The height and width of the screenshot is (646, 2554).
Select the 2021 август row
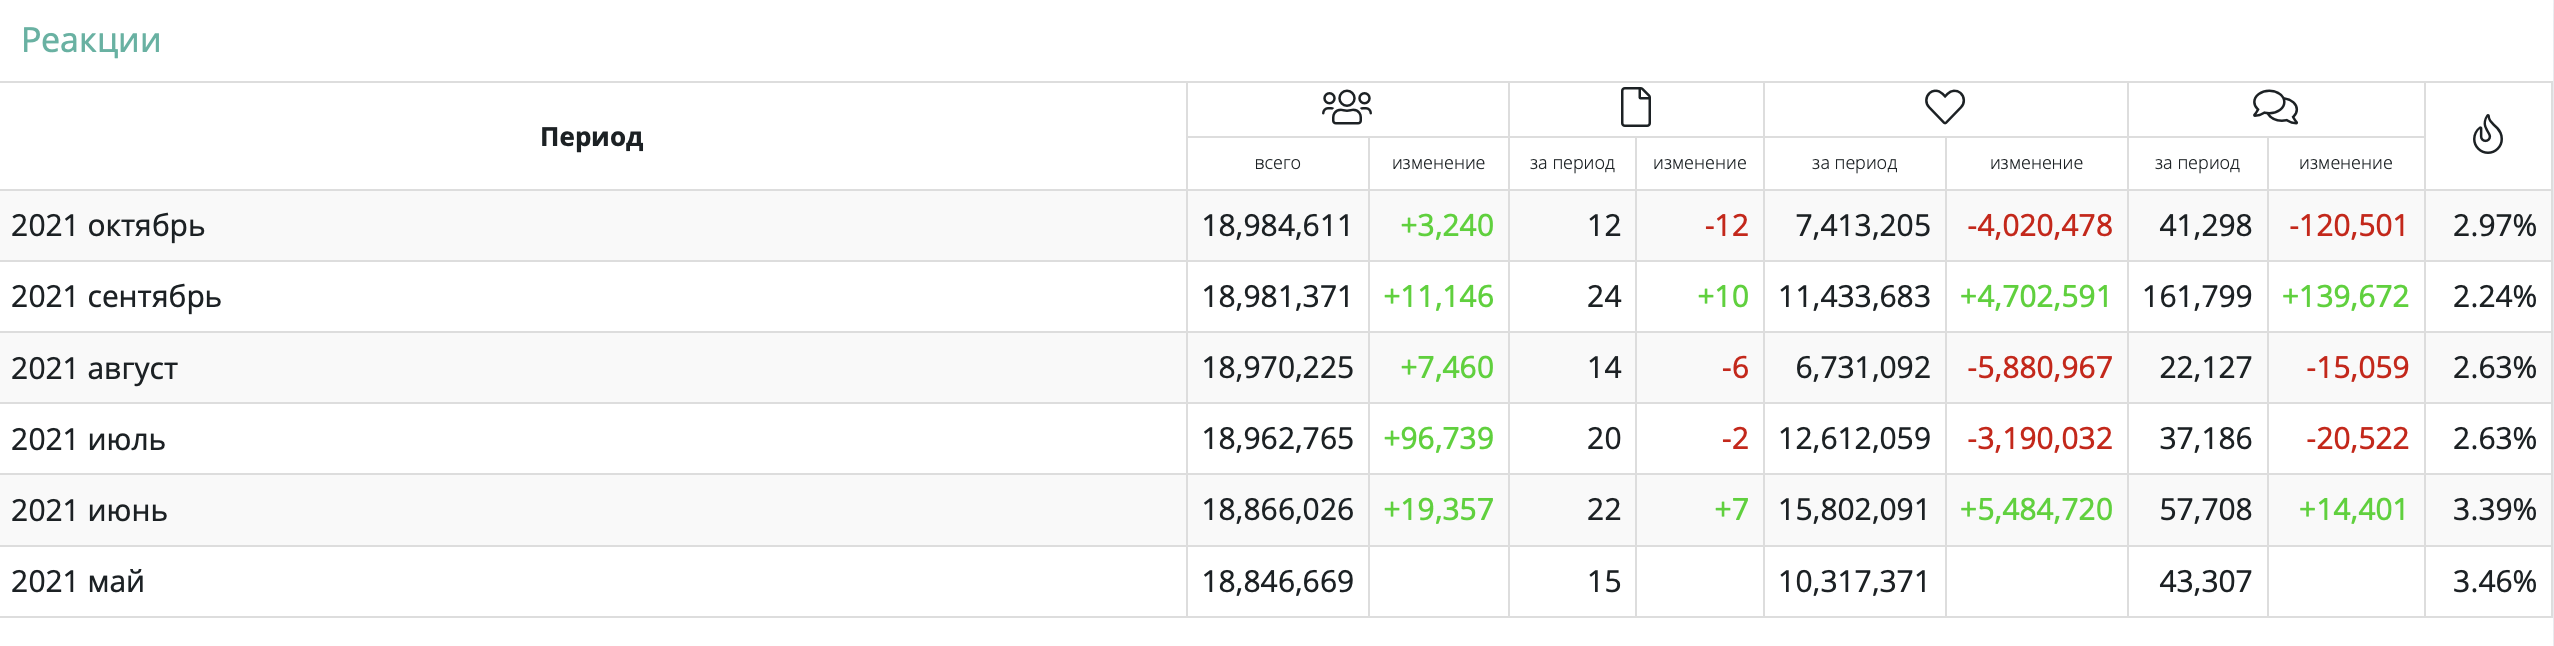[94, 368]
